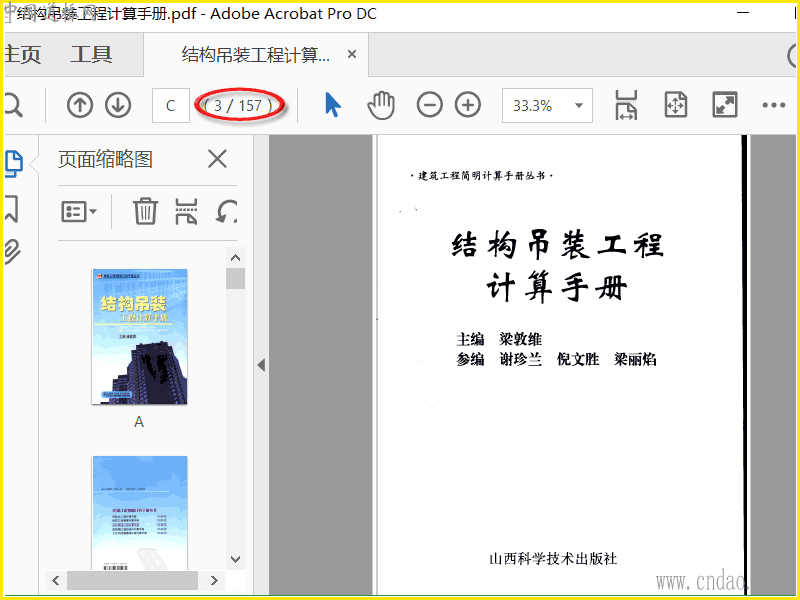This screenshot has height=600, width=800.
Task: Open page thumbnails sidebar icon
Action: 13,163
